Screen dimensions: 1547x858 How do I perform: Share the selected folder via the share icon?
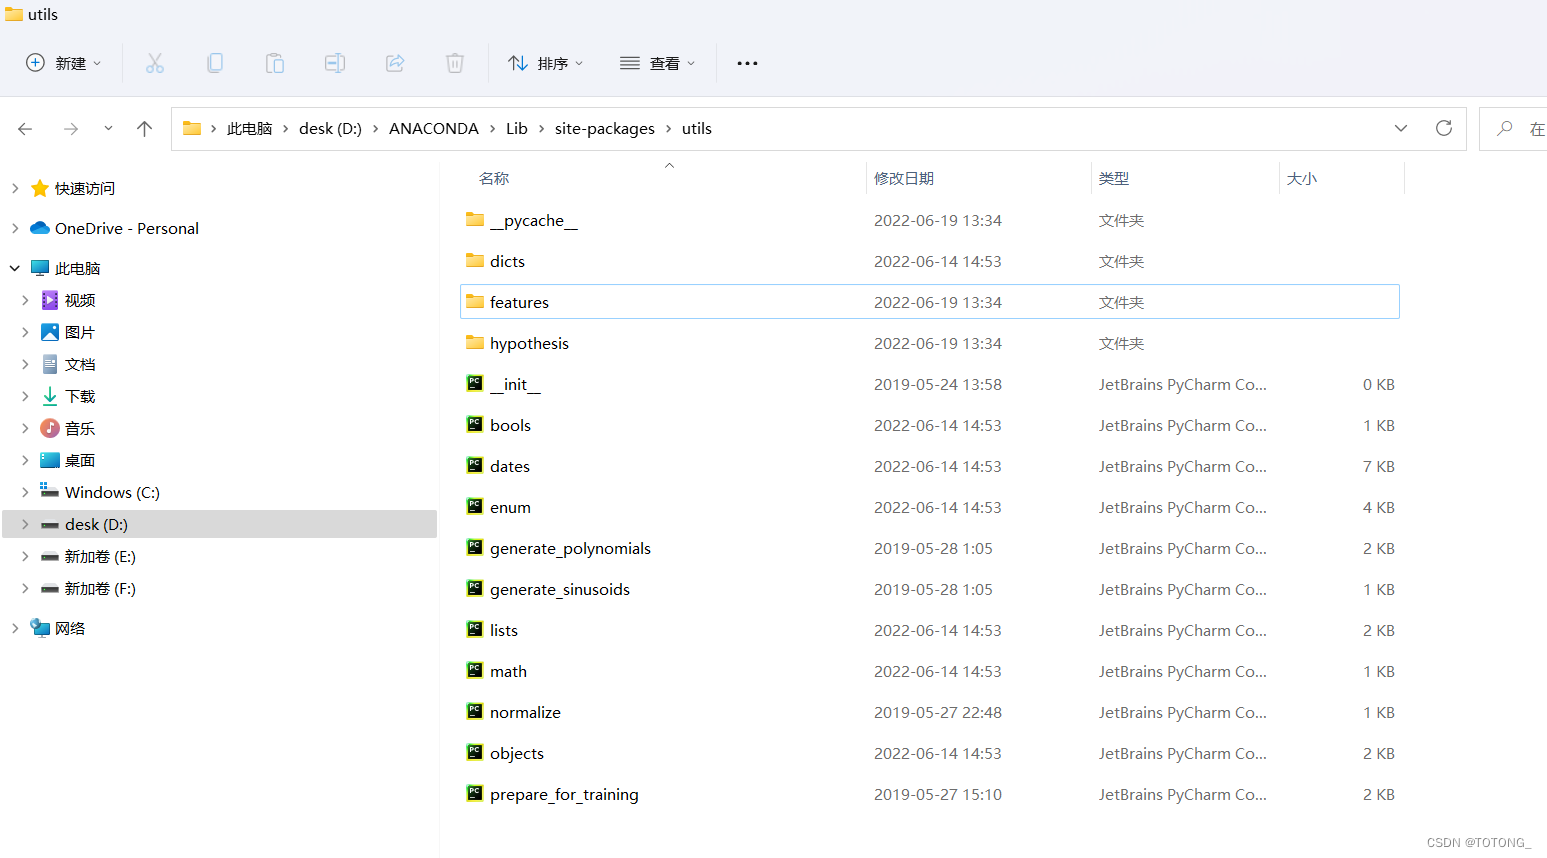coord(395,62)
